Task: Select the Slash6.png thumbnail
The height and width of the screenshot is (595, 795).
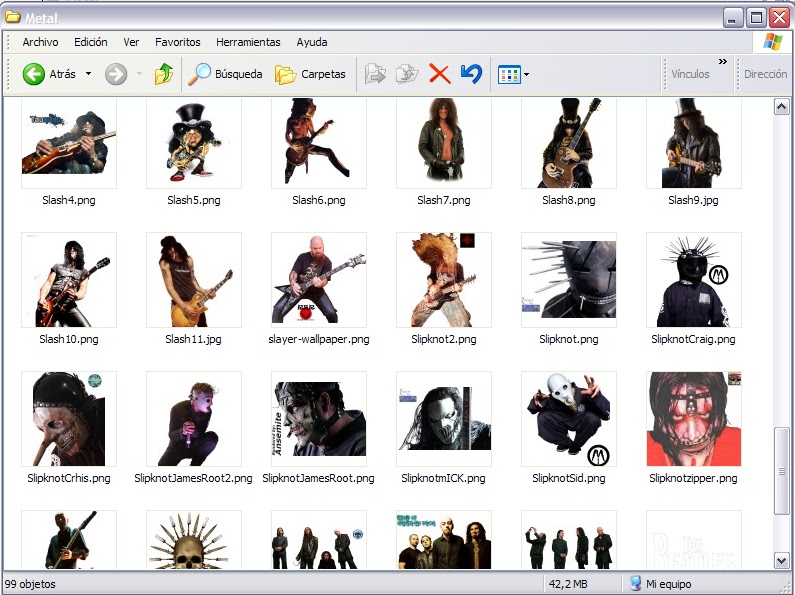Action: [318, 143]
